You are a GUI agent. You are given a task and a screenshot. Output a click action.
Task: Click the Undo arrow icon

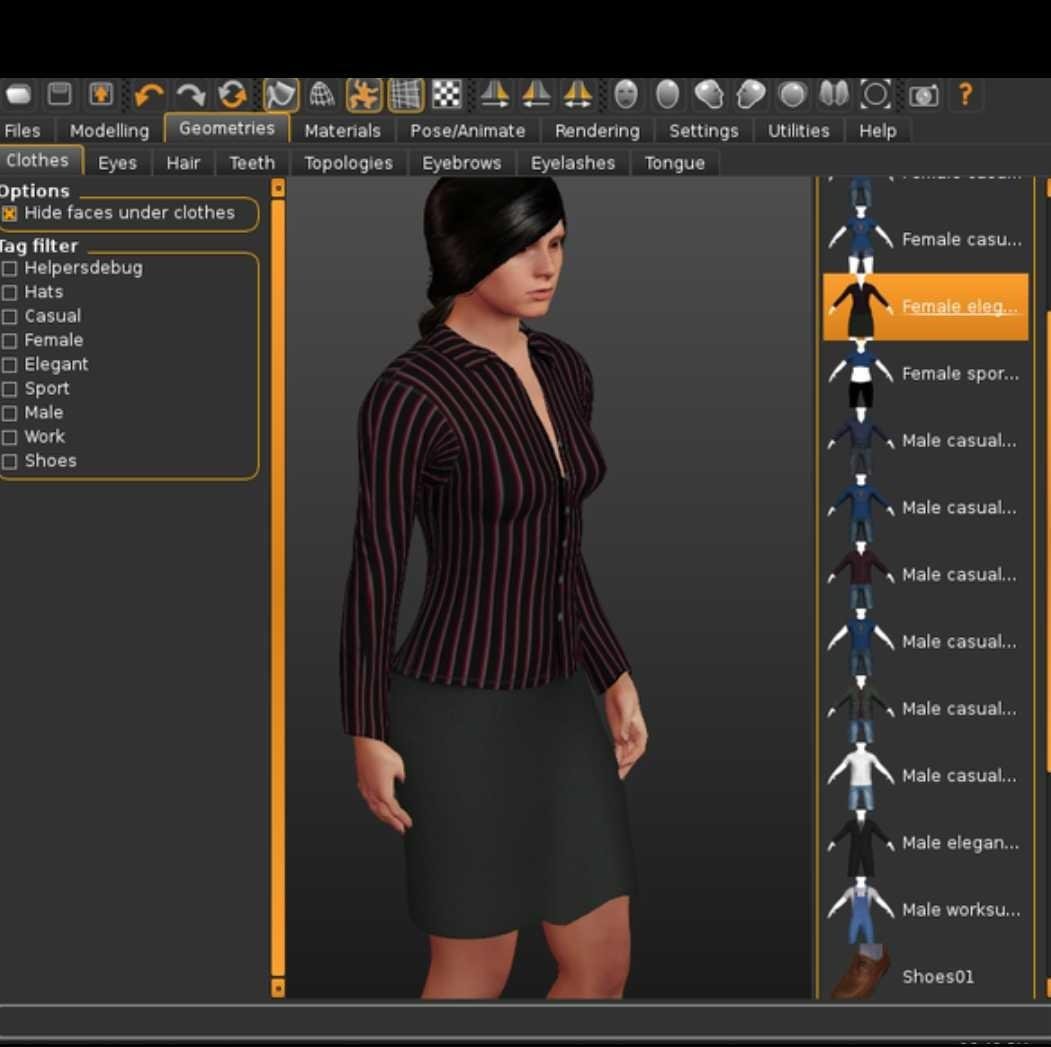pos(148,95)
